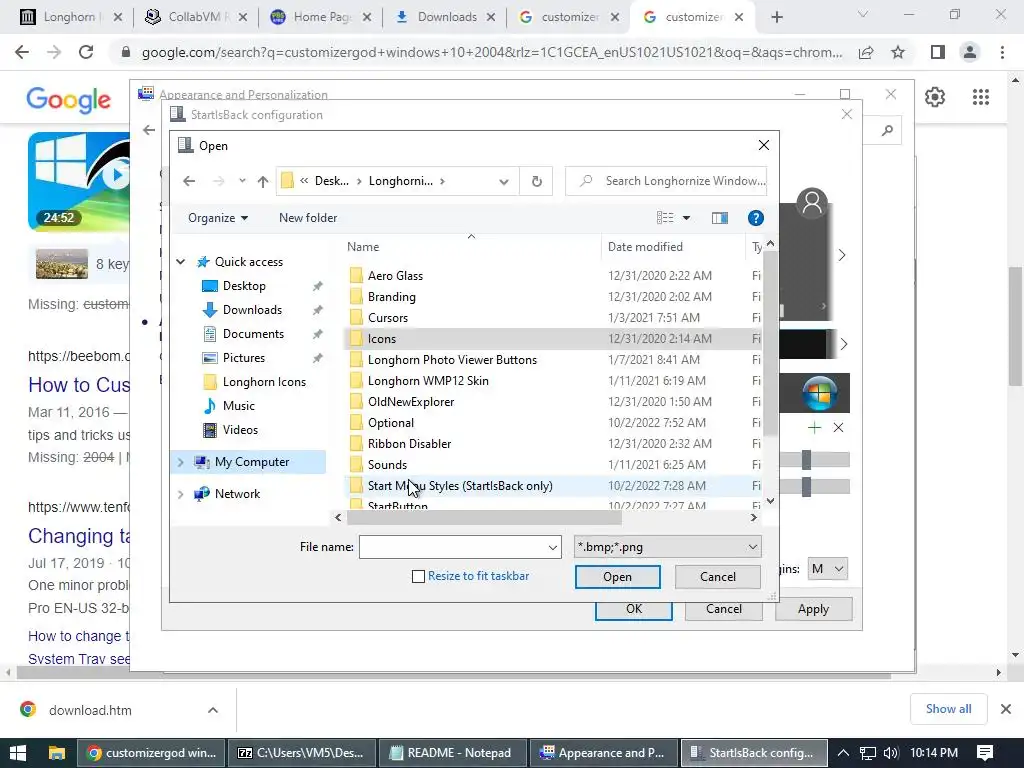Switch to the Longhorn browser tab

click(69, 17)
